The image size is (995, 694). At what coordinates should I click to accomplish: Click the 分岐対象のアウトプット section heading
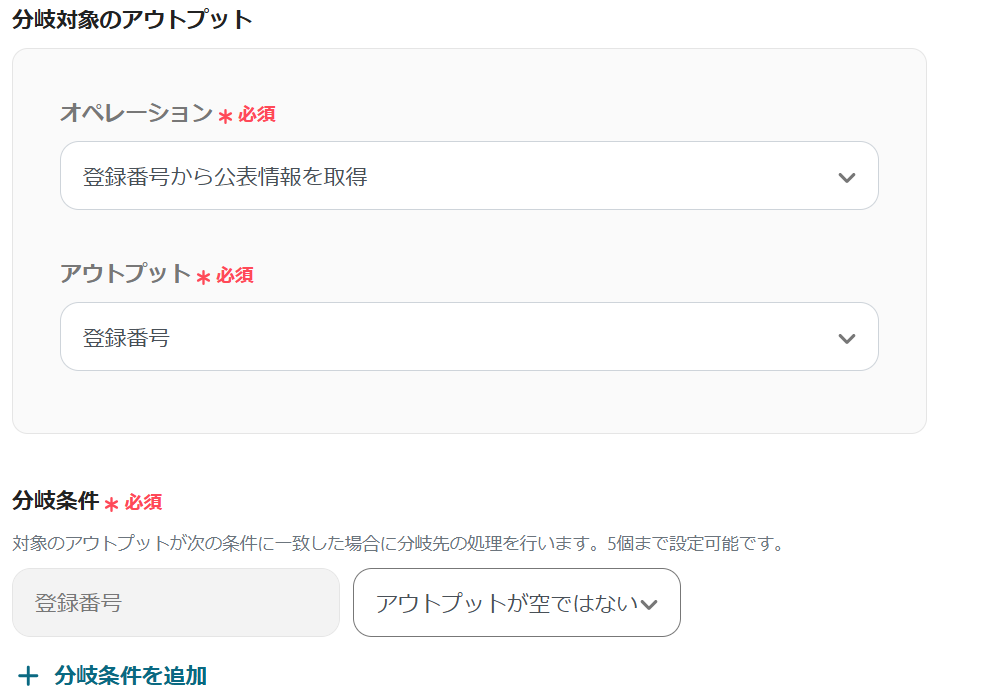(x=132, y=19)
